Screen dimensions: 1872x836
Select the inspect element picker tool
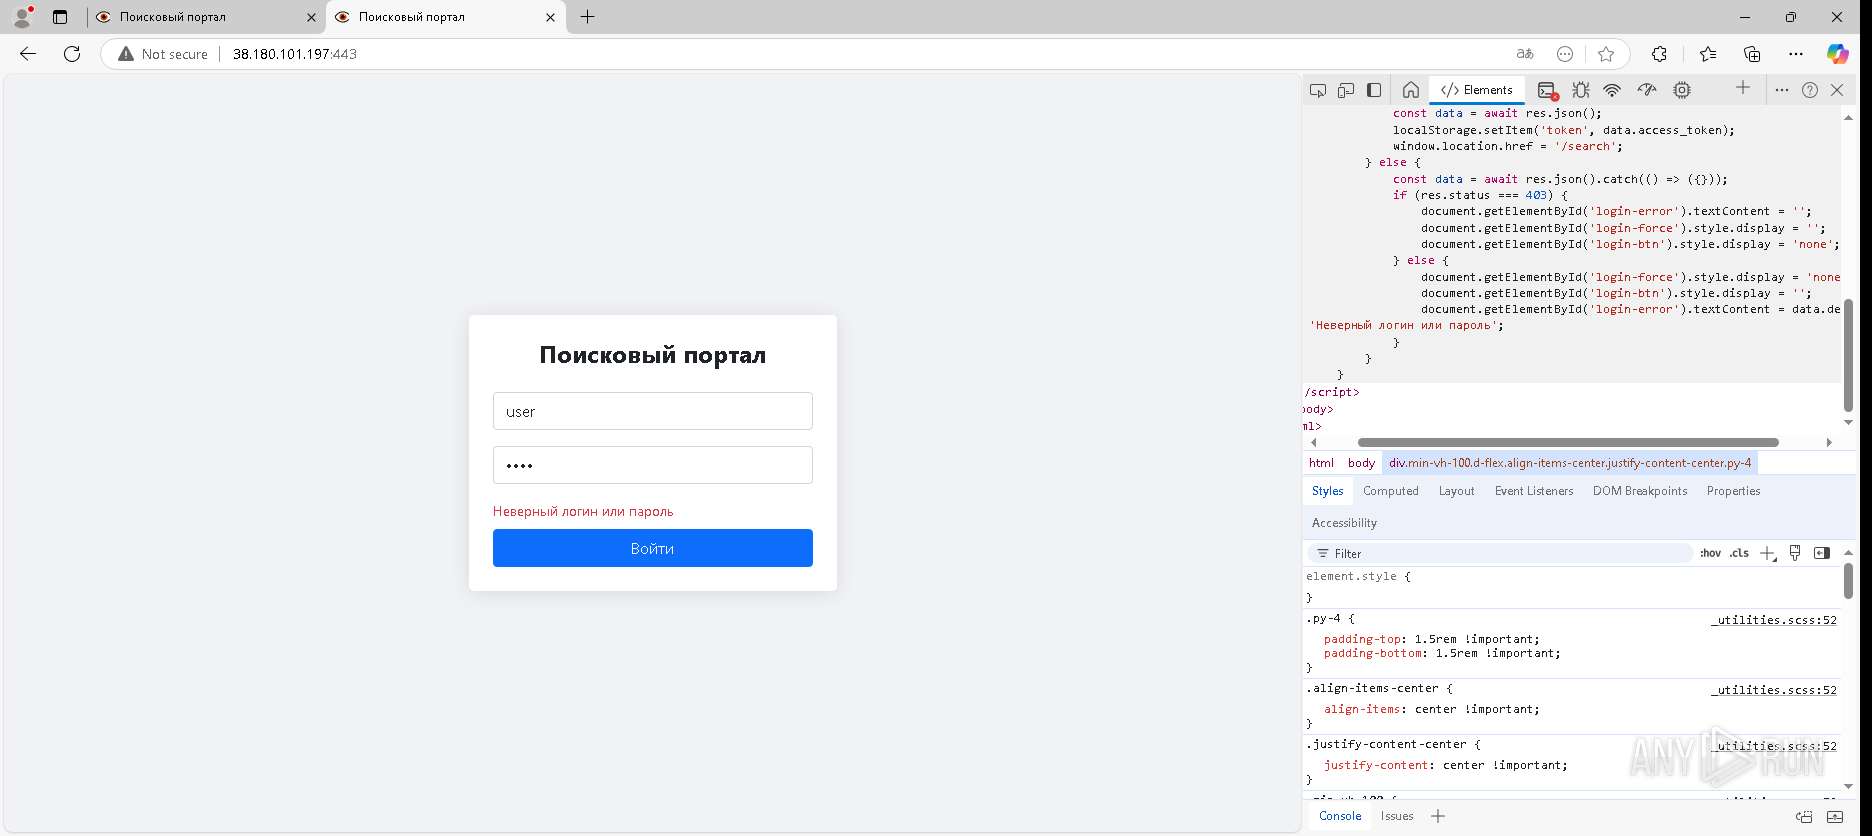click(1318, 90)
